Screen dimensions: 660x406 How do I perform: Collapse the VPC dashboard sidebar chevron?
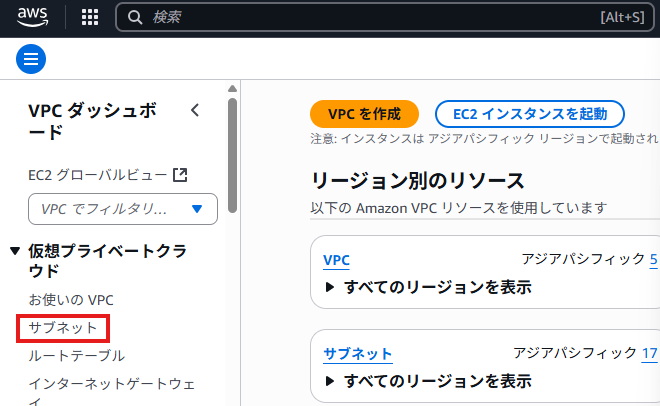(x=194, y=110)
